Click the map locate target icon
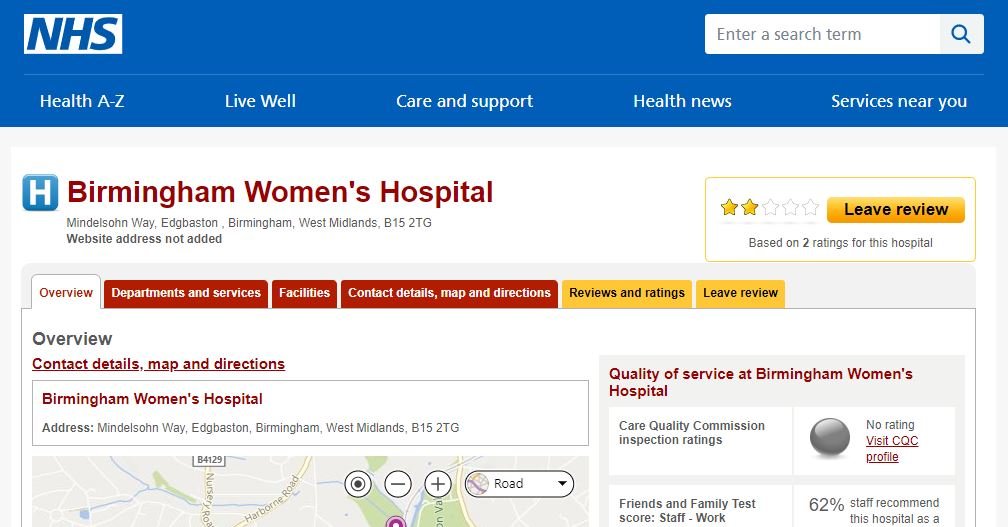 click(358, 484)
